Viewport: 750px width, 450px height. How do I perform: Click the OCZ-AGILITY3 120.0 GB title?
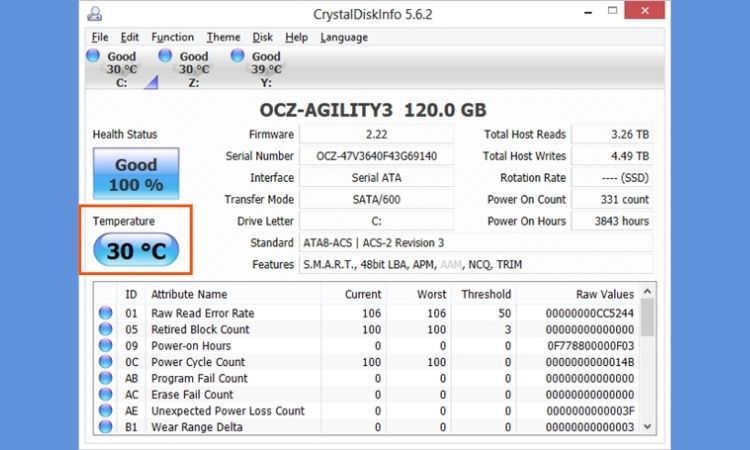tap(373, 110)
